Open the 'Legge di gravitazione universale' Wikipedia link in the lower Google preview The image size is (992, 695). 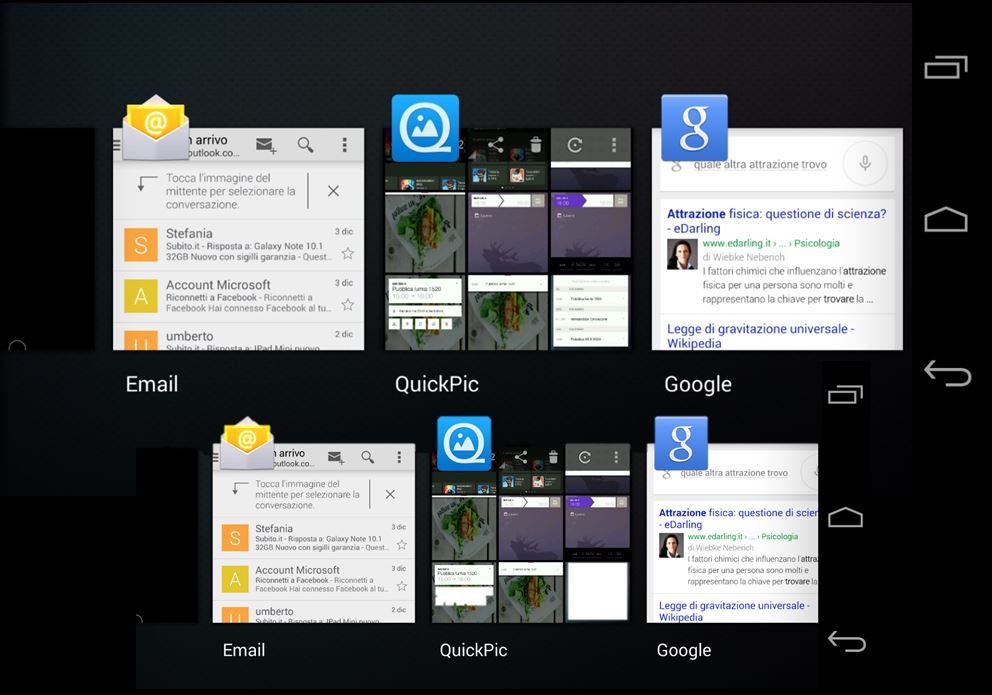[x=734, y=611]
